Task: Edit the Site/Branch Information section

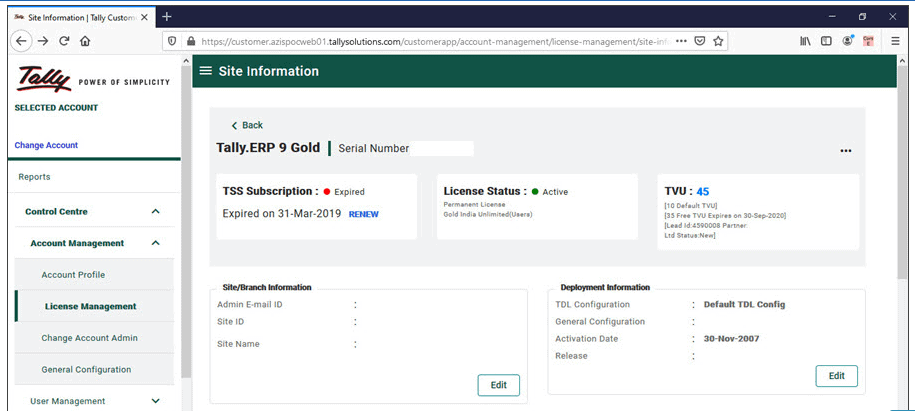Action: 498,385
